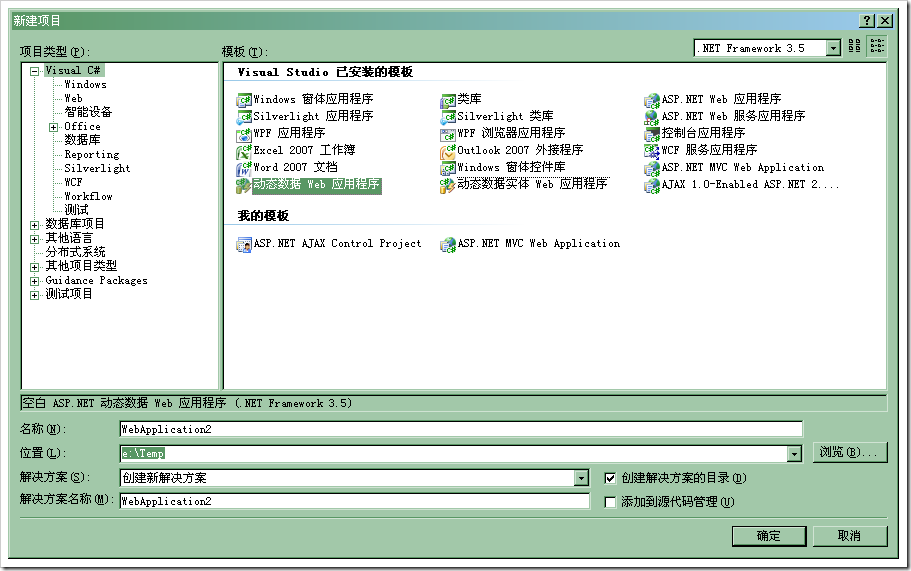Select 数据库 under Visual C#
This screenshot has width=911, height=571.
82,140
